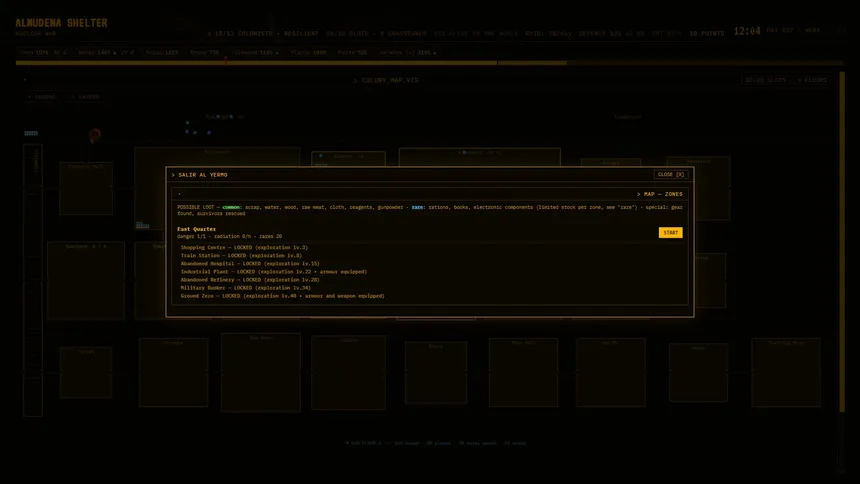Image resolution: width=860 pixels, height=484 pixels.
Task: Click the COLONY_MAP.VIS panel header
Action: click(x=386, y=81)
